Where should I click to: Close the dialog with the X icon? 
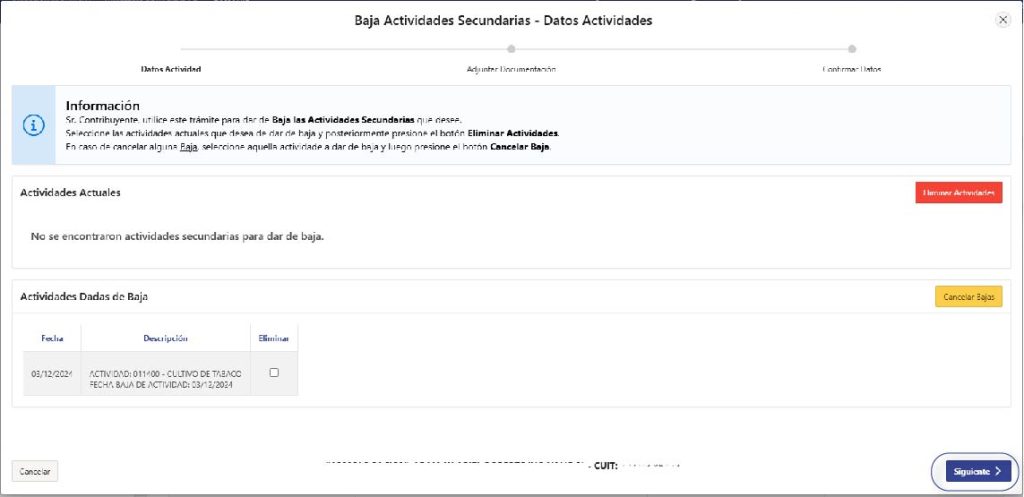tap(1003, 20)
